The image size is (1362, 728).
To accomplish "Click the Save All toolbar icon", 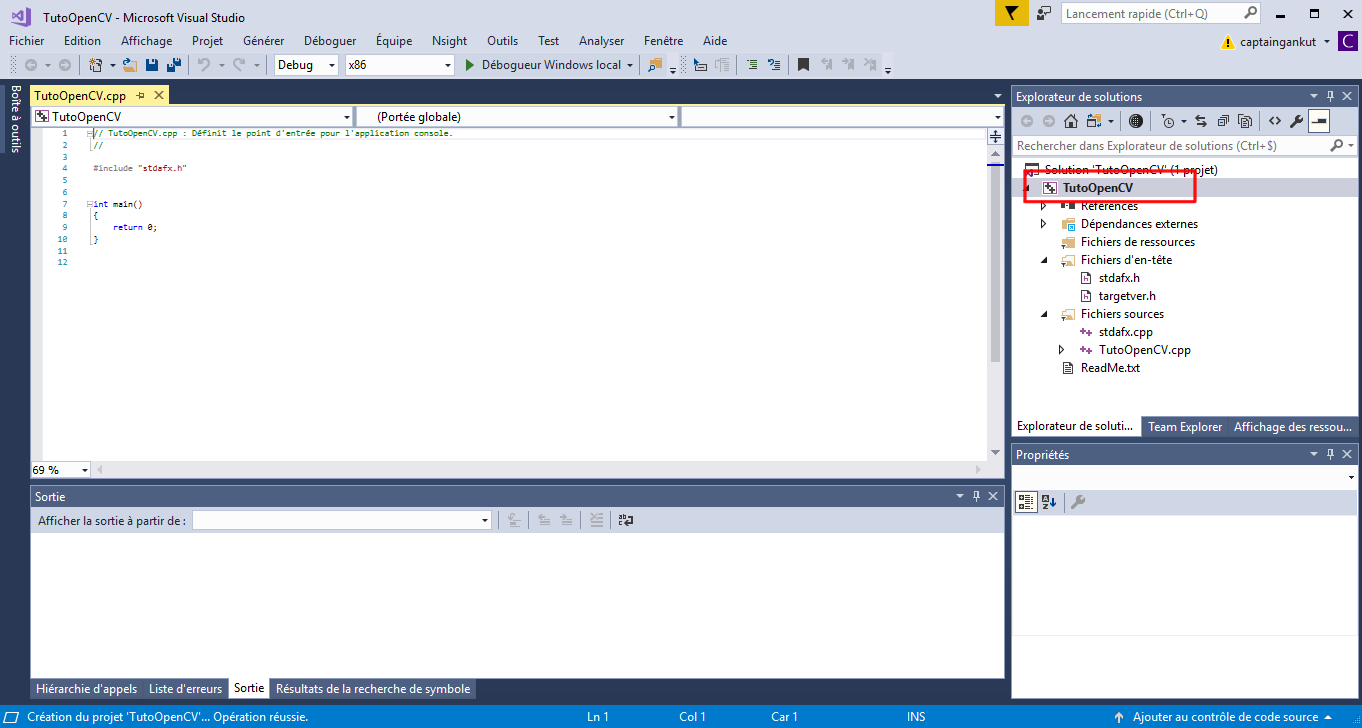I will pyautogui.click(x=173, y=65).
